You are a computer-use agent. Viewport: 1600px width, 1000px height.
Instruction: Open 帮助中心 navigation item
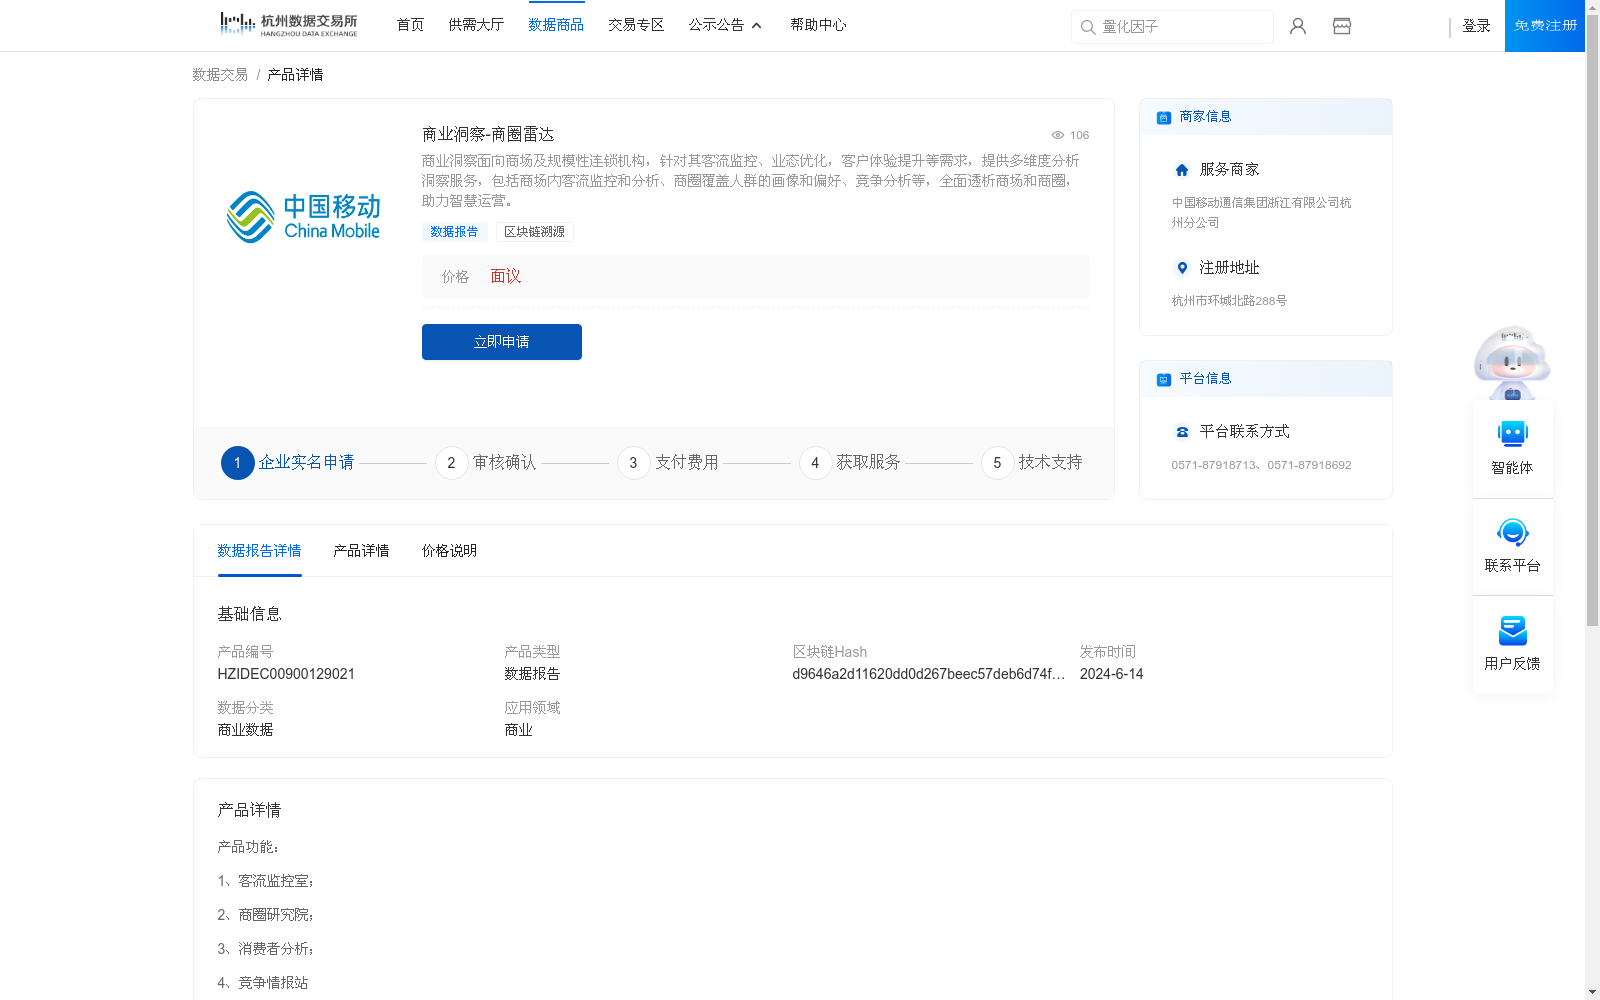(818, 25)
